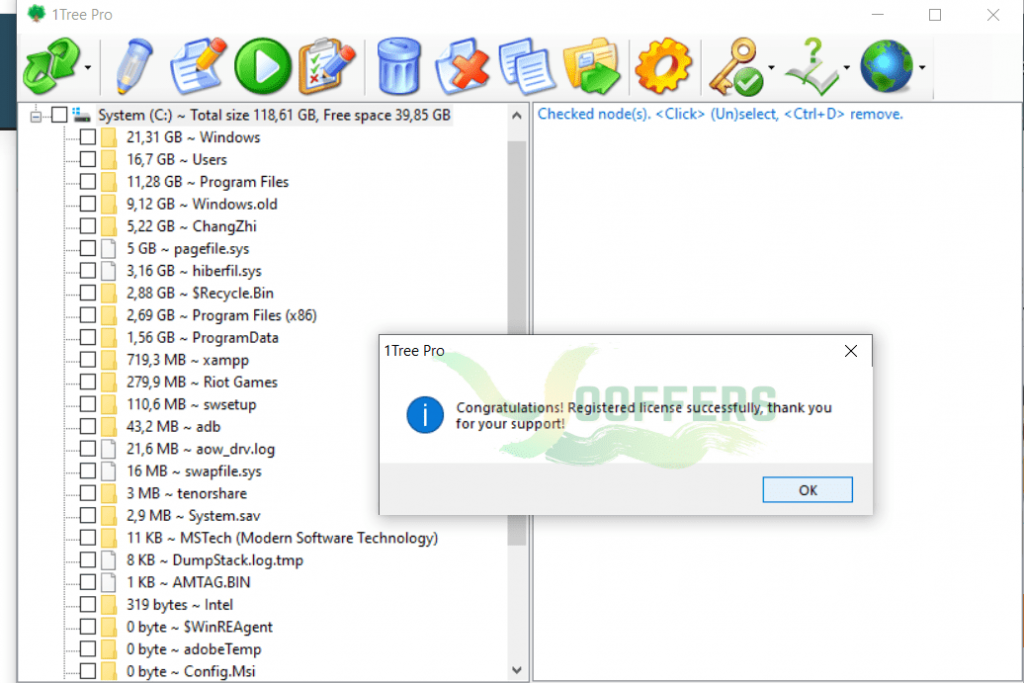This screenshot has width=1024, height=683.
Task: Click the folder with green arrow icon
Action: (590, 66)
